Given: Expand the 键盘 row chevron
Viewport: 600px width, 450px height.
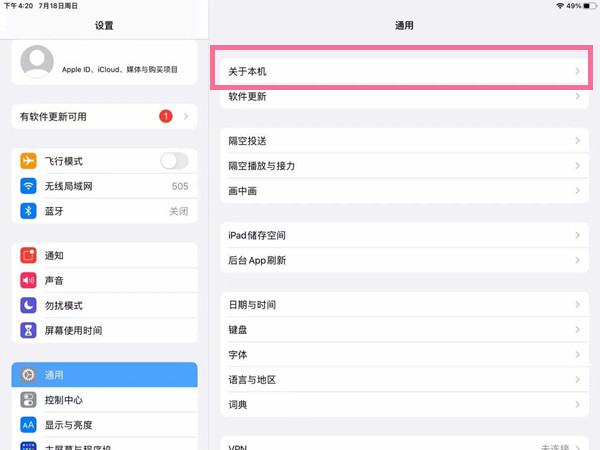Looking at the screenshot, I should click(x=578, y=329).
